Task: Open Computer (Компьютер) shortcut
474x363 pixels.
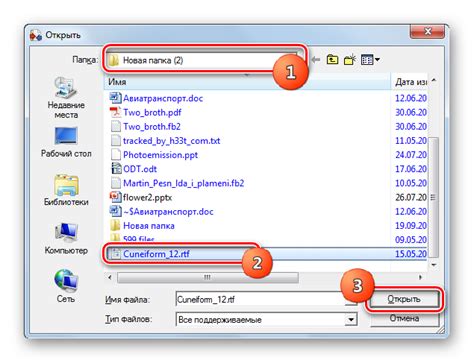Action: click(x=66, y=239)
